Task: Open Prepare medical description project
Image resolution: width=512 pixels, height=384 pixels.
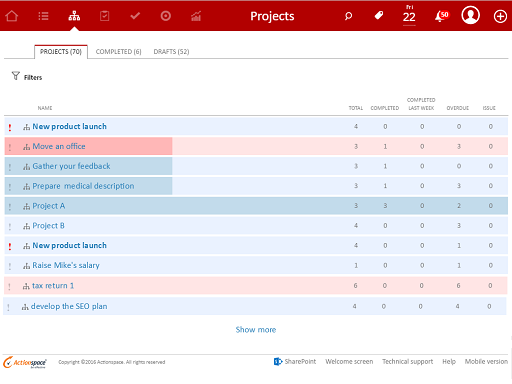Action: (x=83, y=186)
